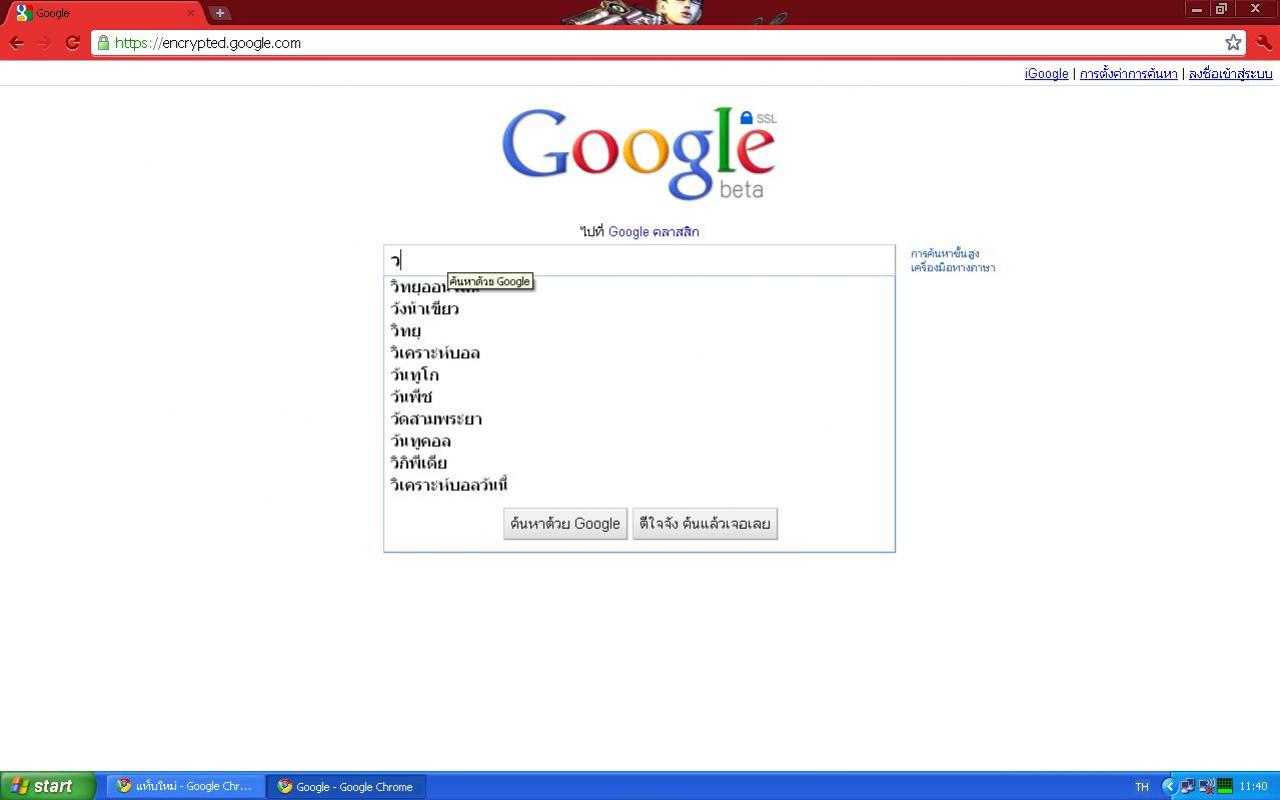This screenshot has height=800, width=1280.
Task: Switch to the Google - Google Chrome taskbar button
Action: tap(346, 786)
